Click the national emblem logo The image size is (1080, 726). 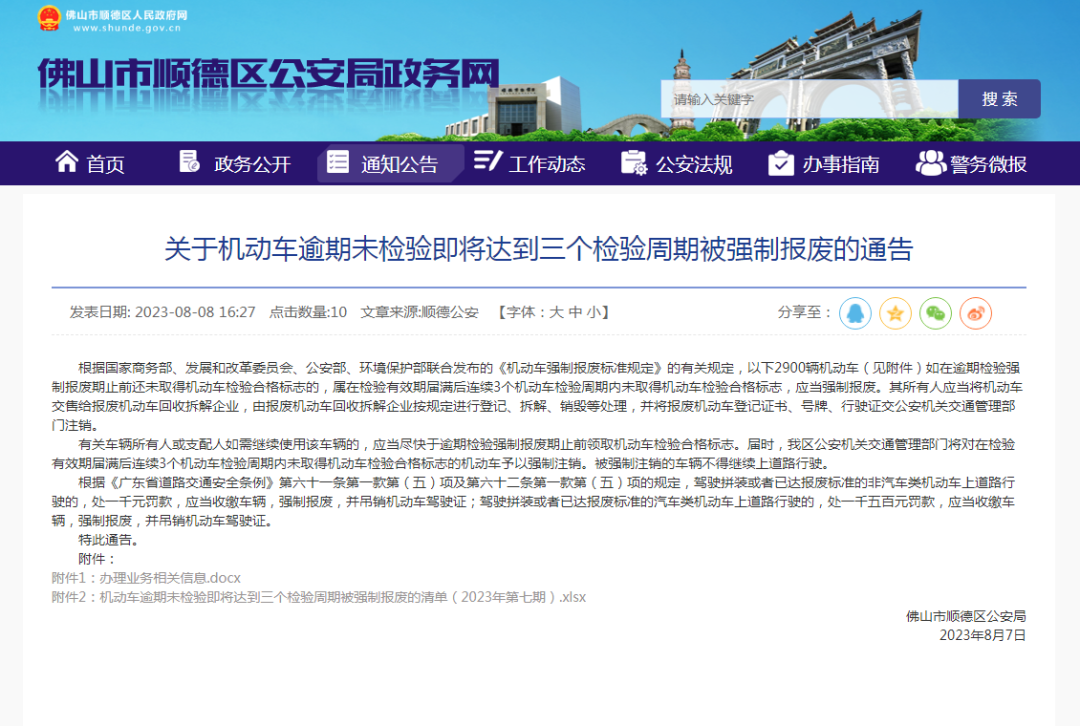pyautogui.click(x=48, y=19)
